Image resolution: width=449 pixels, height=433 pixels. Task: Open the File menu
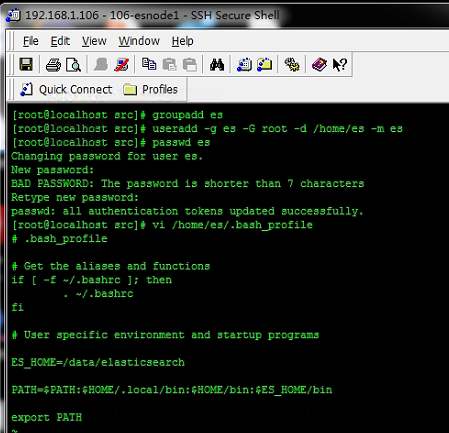(x=31, y=41)
